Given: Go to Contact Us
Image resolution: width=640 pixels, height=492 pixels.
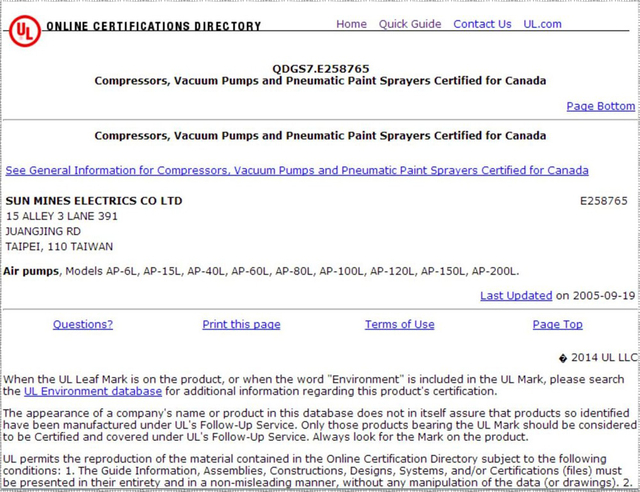Looking at the screenshot, I should click(482, 24).
